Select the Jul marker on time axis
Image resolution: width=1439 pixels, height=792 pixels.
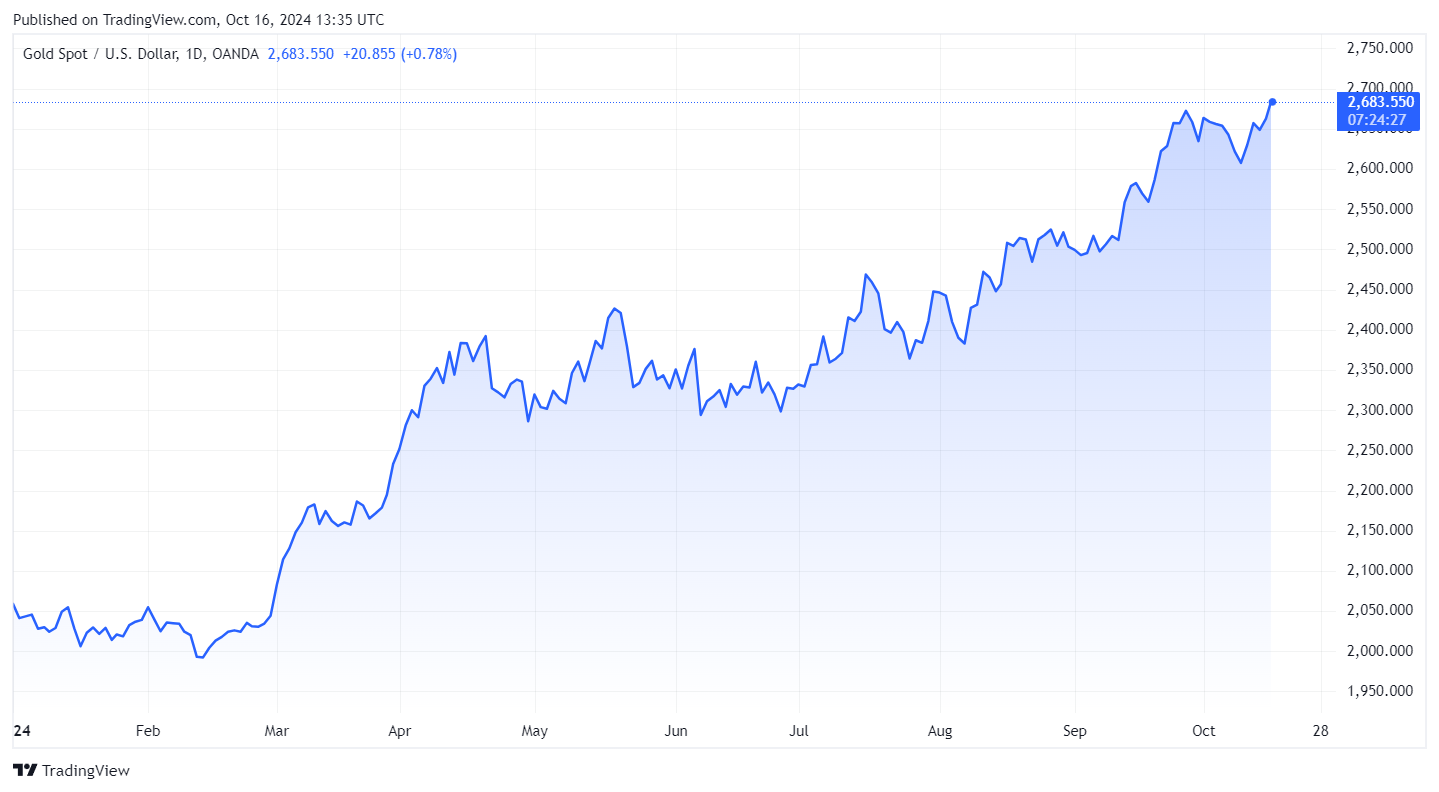[x=799, y=731]
